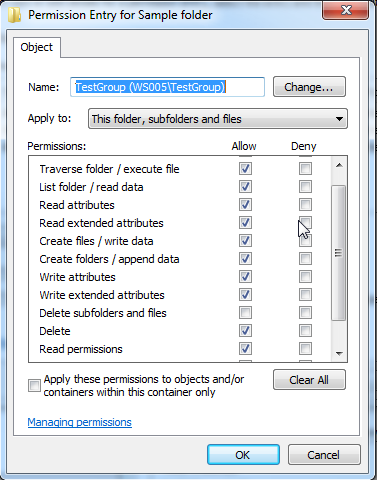Click the Change... button

(x=309, y=87)
